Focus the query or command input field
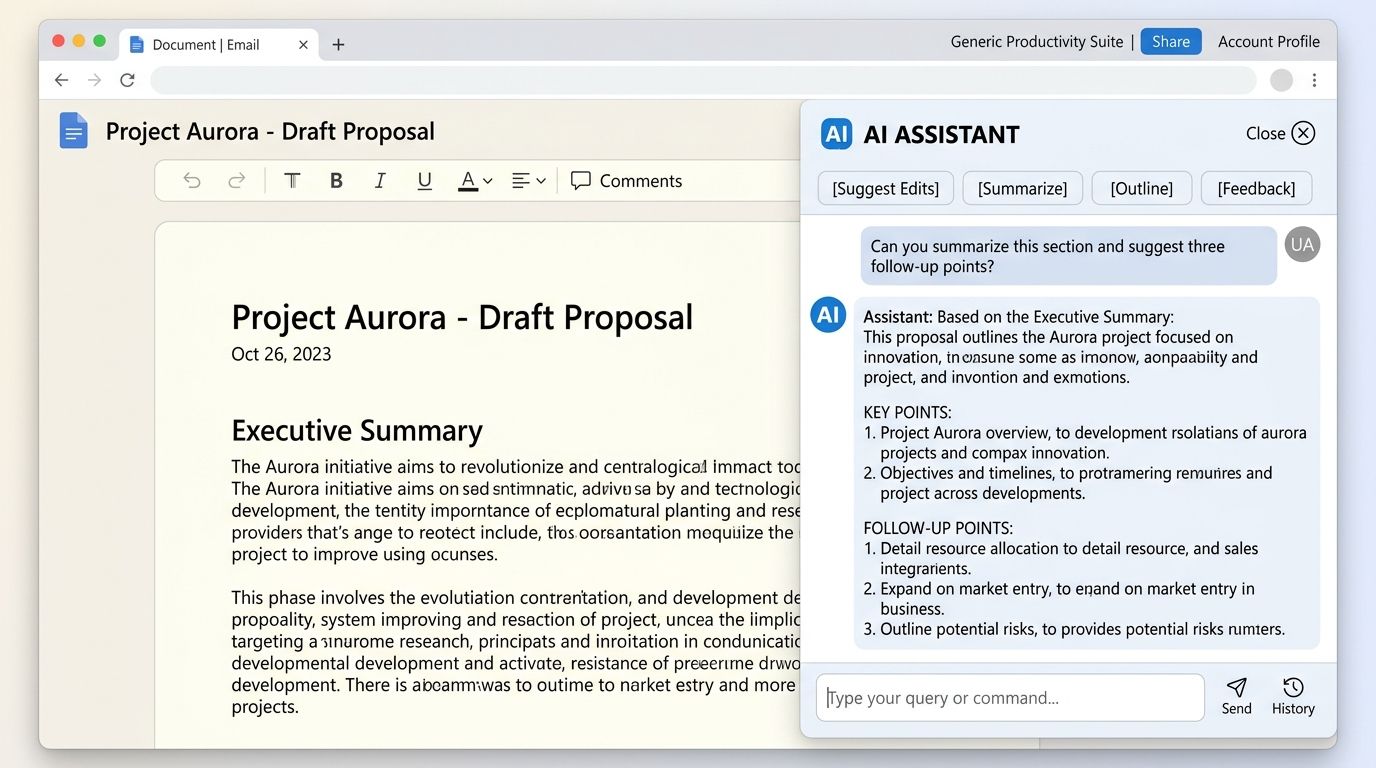 (x=1010, y=697)
